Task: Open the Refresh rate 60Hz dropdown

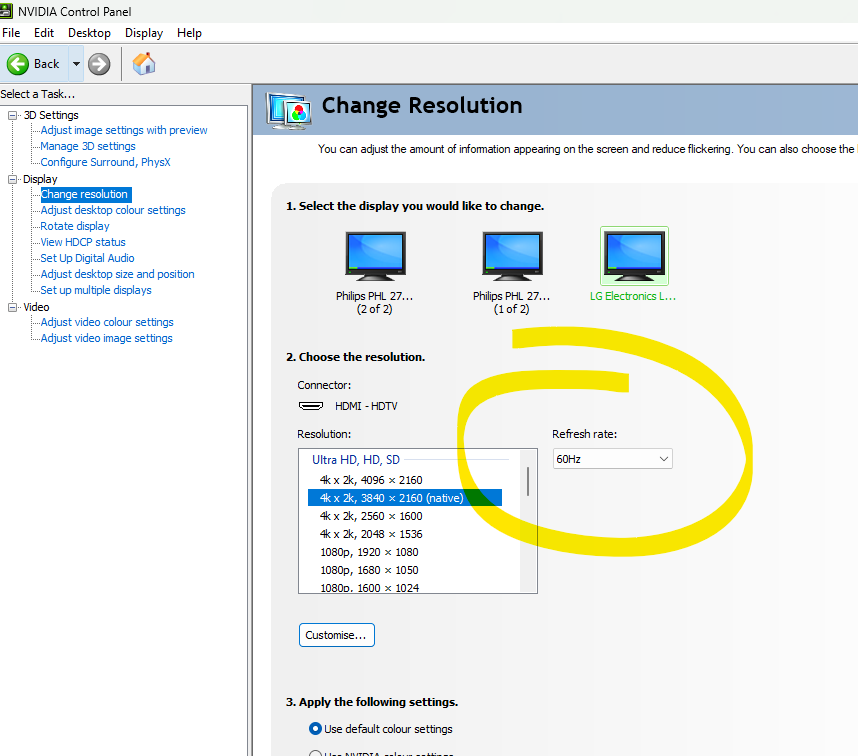Action: (x=612, y=459)
